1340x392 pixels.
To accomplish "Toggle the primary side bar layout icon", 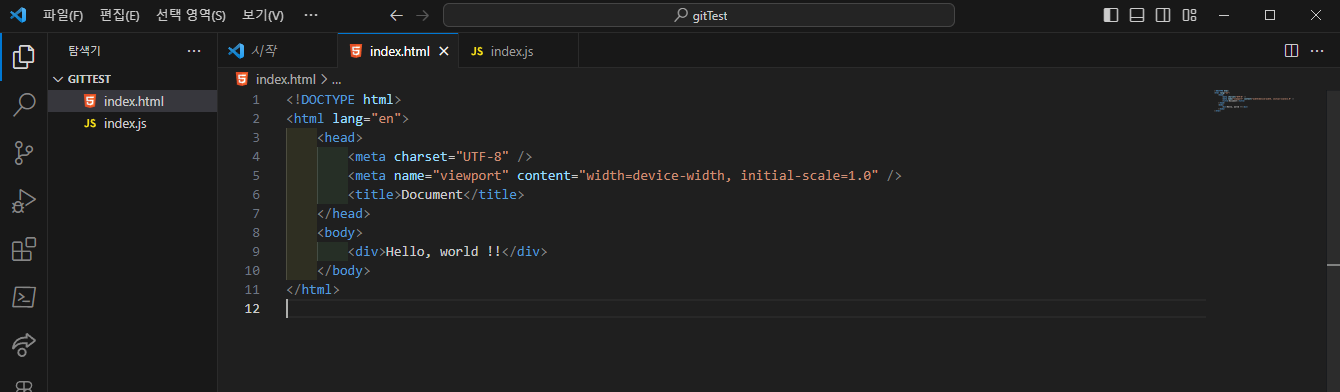I will 1111,15.
